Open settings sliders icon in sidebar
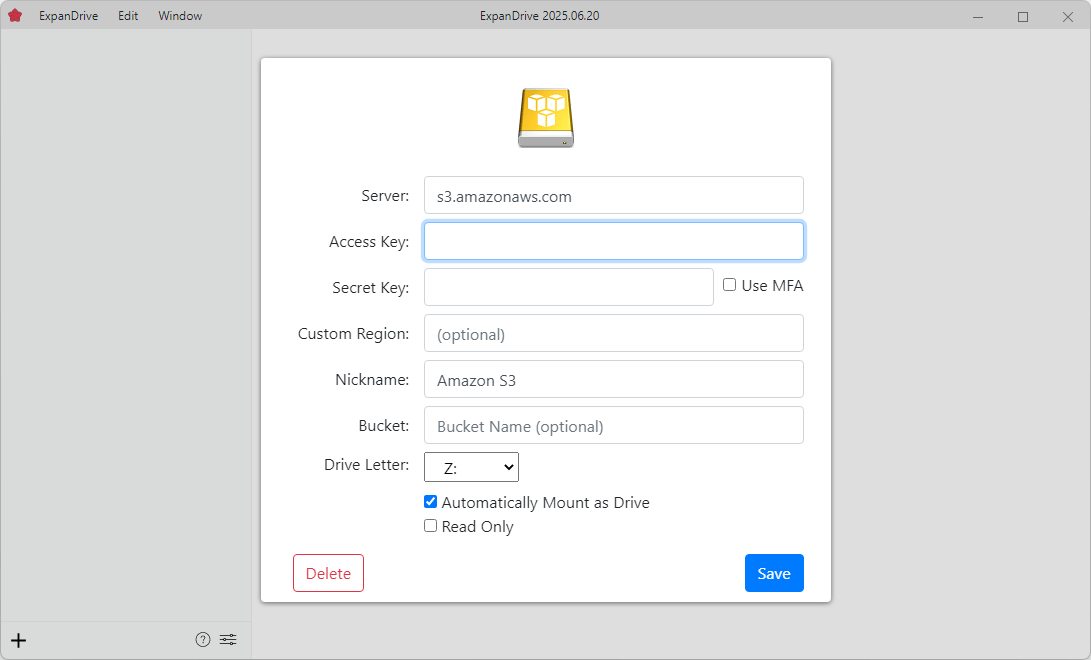This screenshot has width=1091, height=660. pos(228,640)
